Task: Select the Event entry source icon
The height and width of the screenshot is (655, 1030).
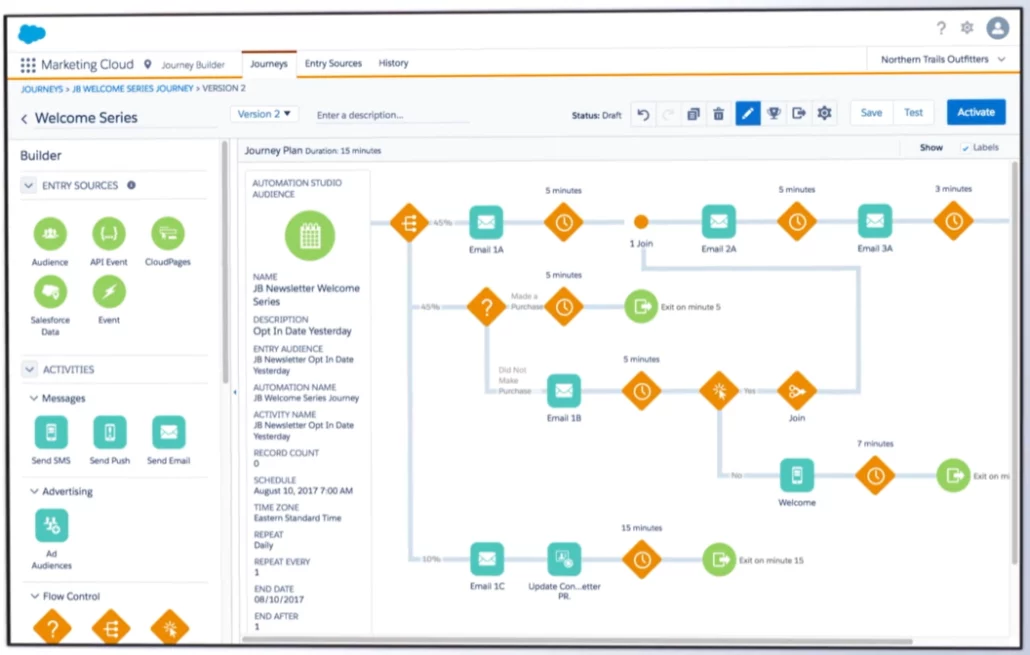Action: (x=108, y=292)
